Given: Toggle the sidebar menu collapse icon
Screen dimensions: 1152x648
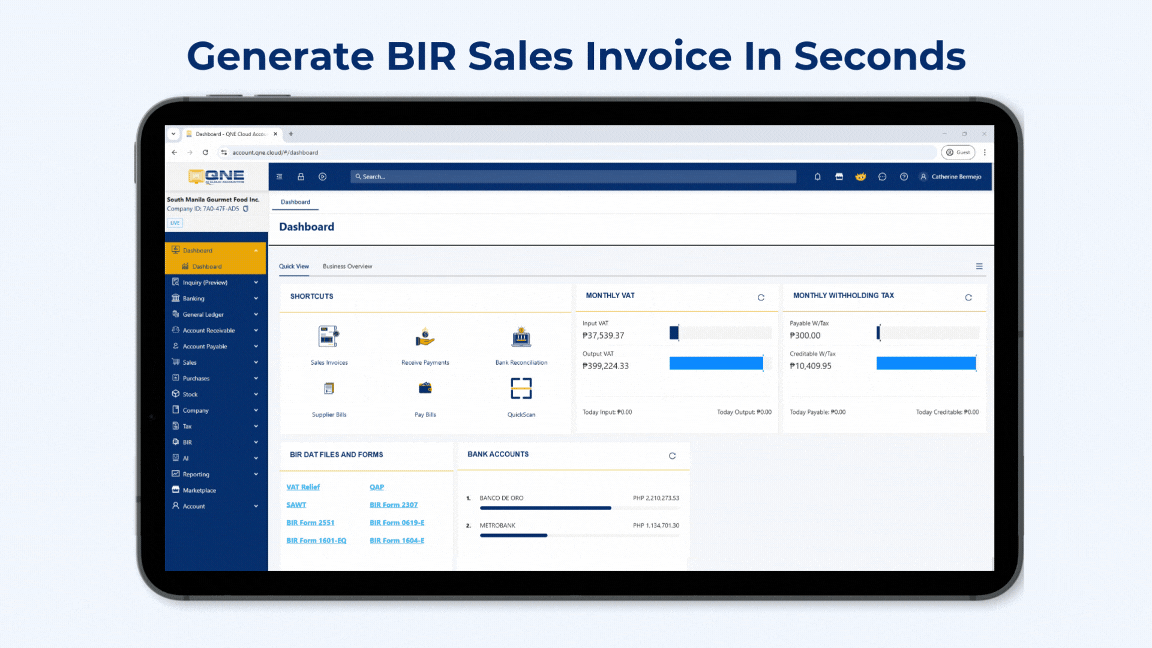Looking at the screenshot, I should (x=280, y=177).
